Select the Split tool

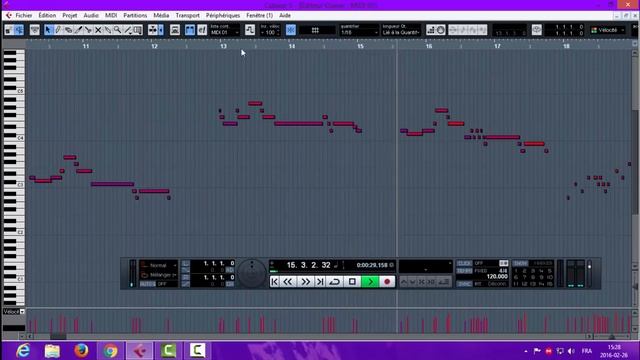[88, 30]
